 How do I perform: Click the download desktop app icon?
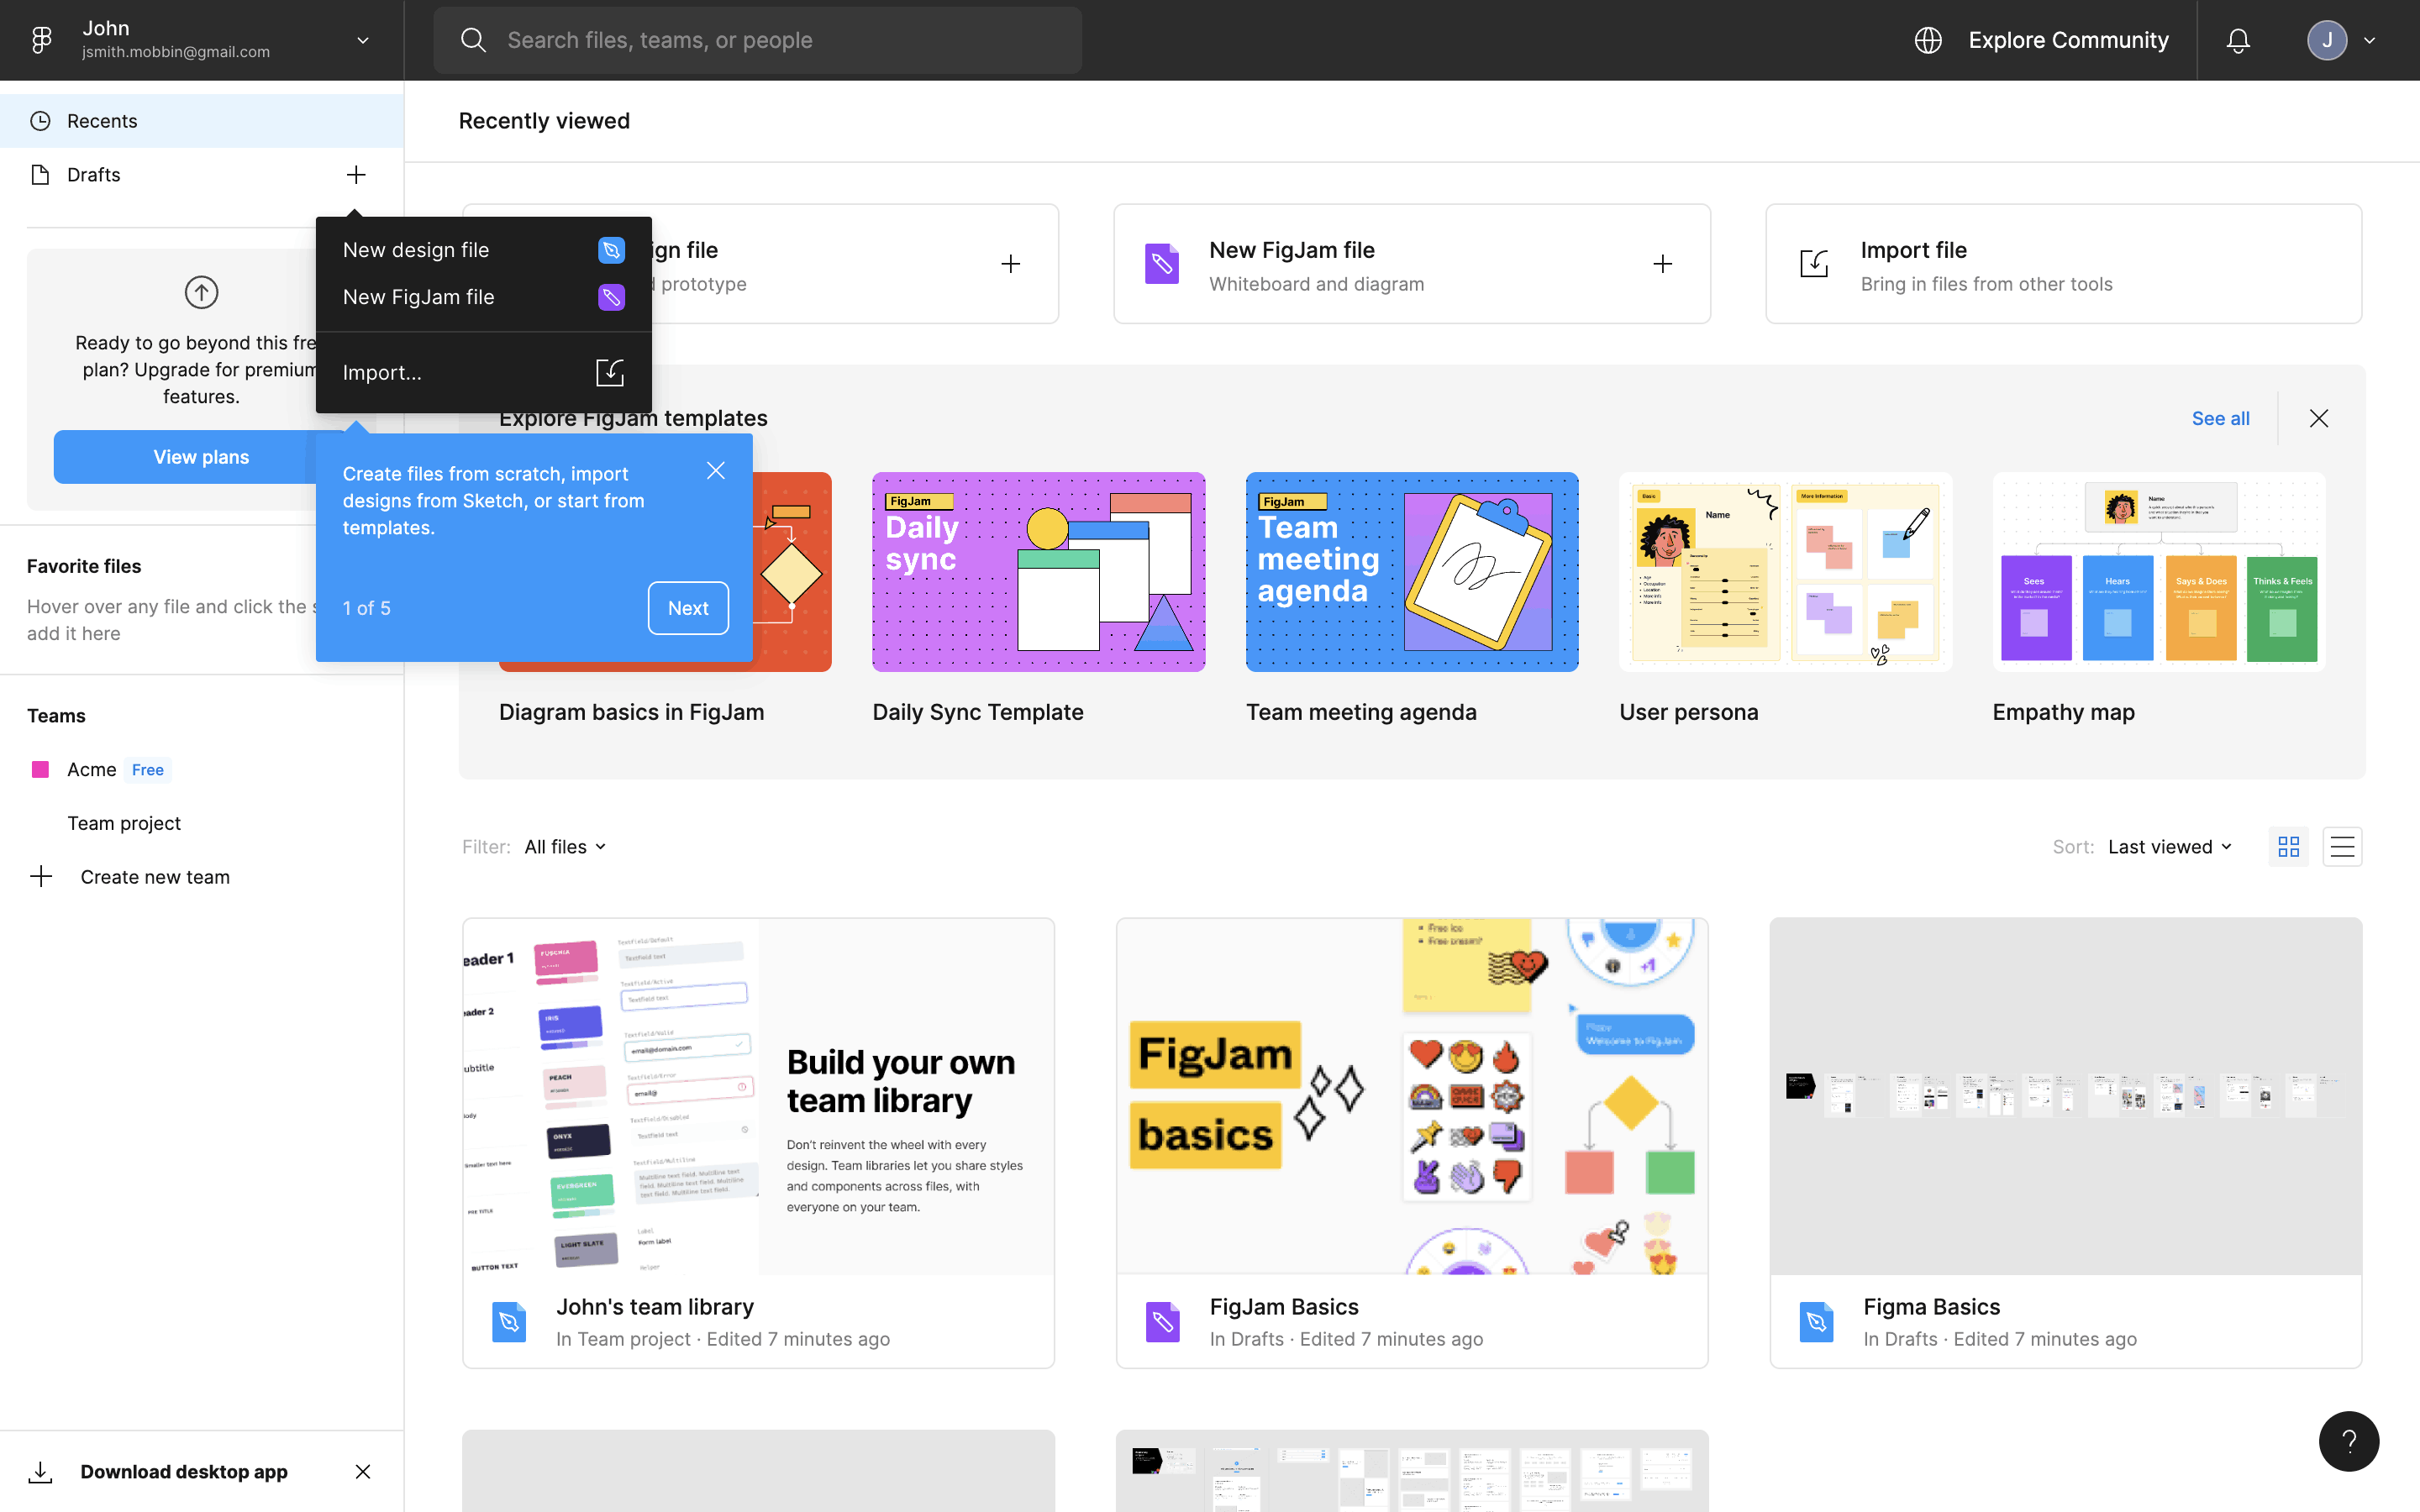pos(40,1471)
